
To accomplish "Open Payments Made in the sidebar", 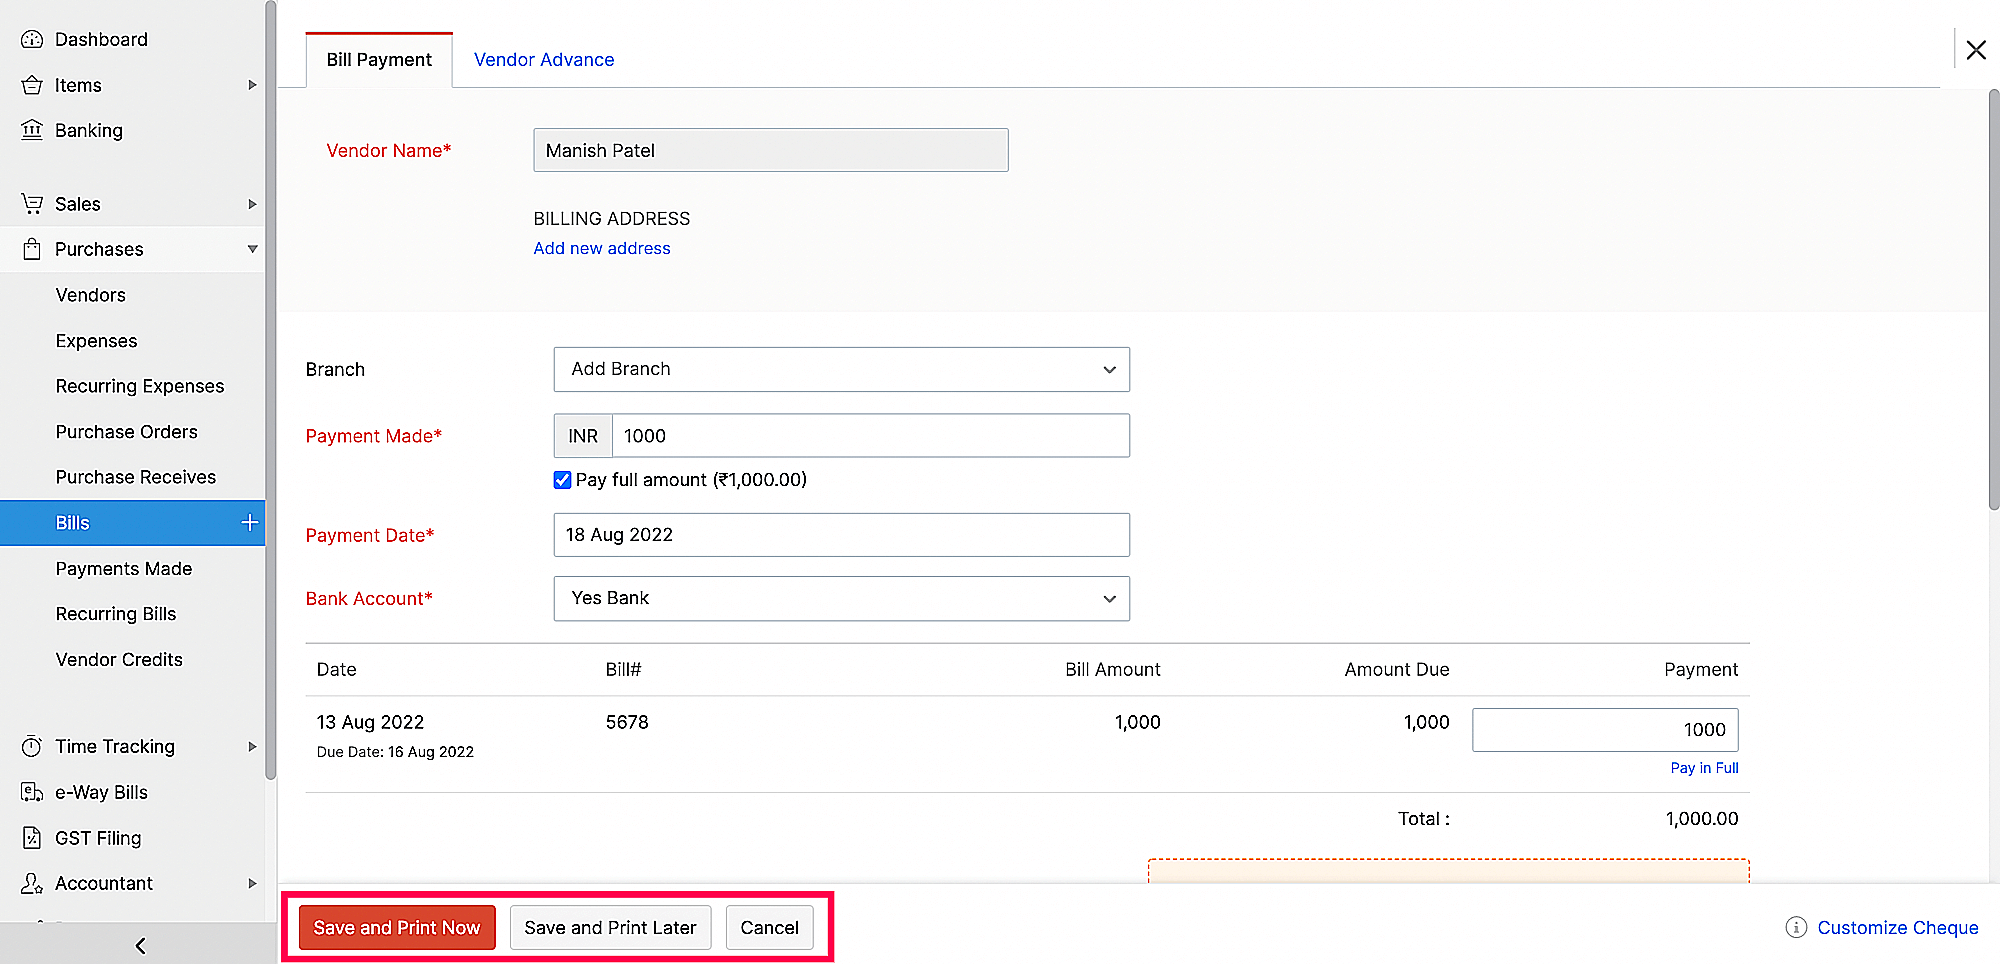I will pos(124,568).
